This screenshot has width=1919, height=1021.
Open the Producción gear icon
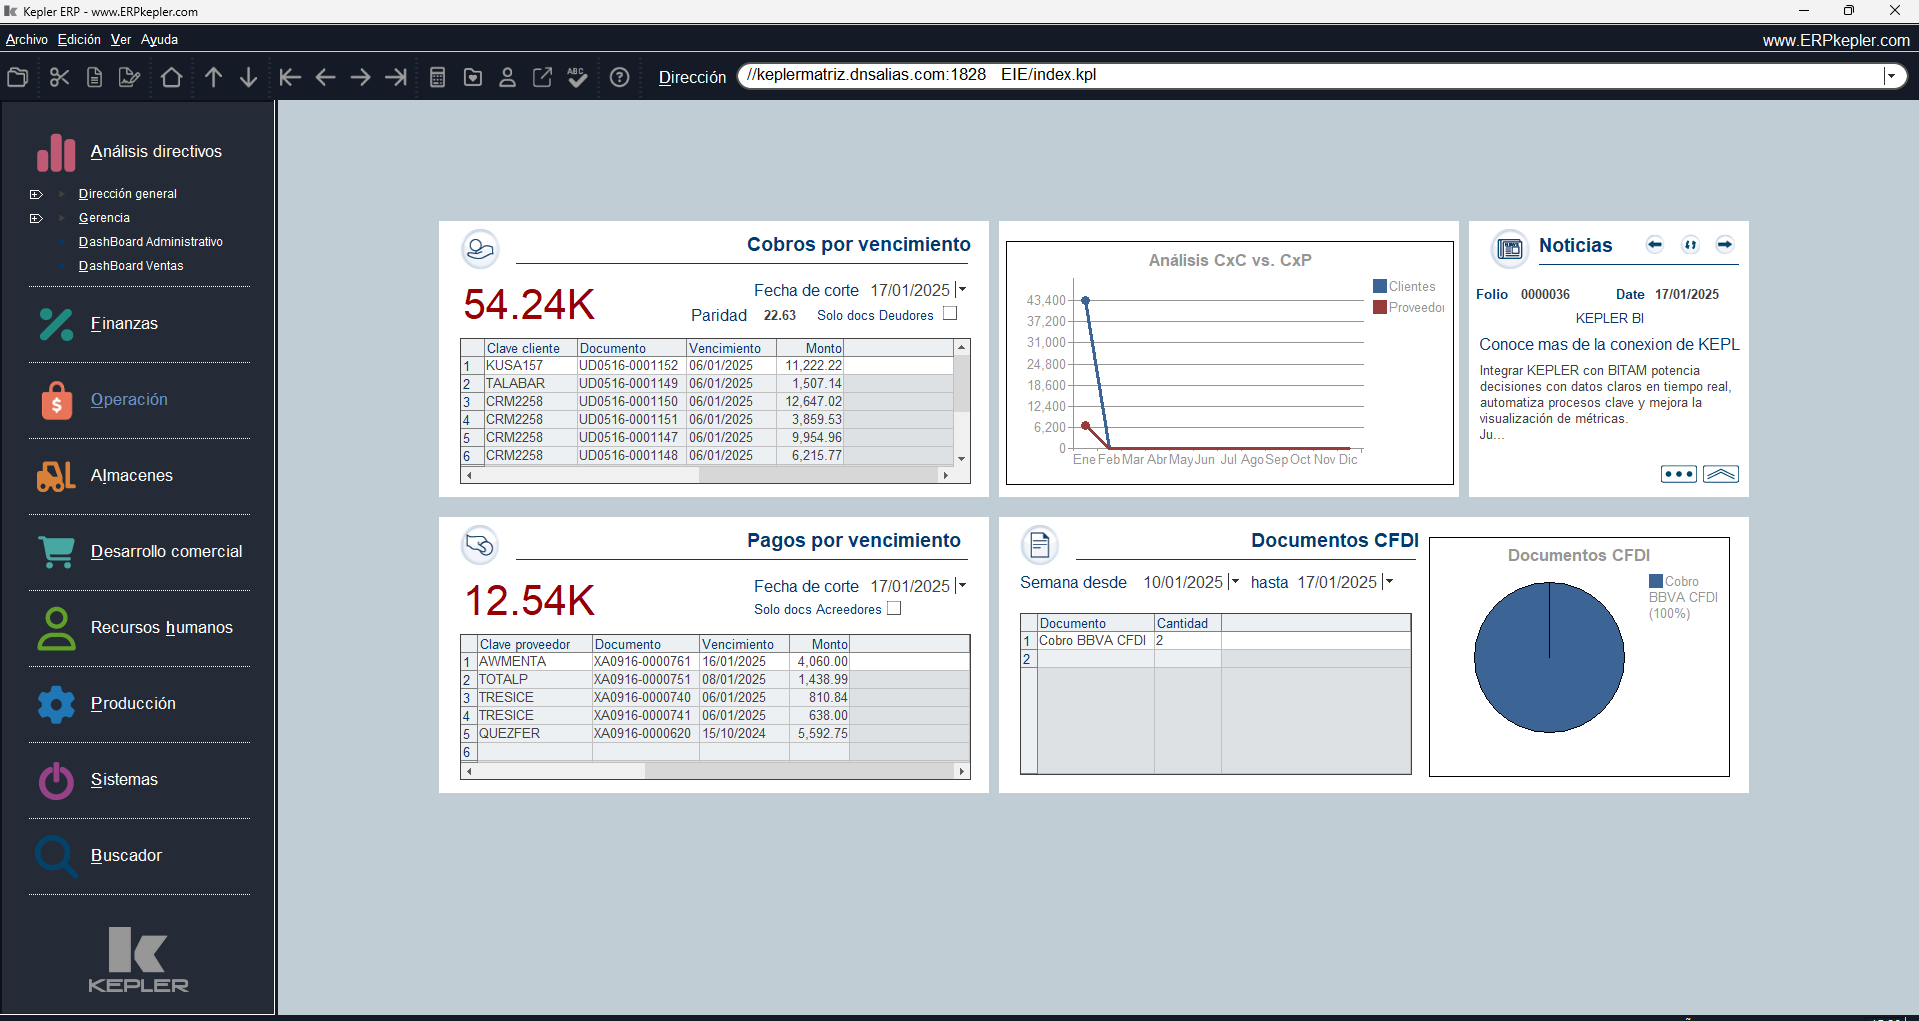click(x=55, y=705)
